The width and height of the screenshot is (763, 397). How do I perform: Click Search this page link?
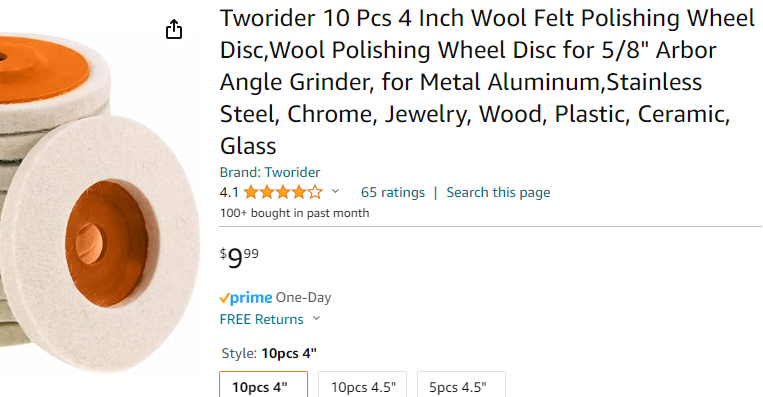pyautogui.click(x=498, y=193)
